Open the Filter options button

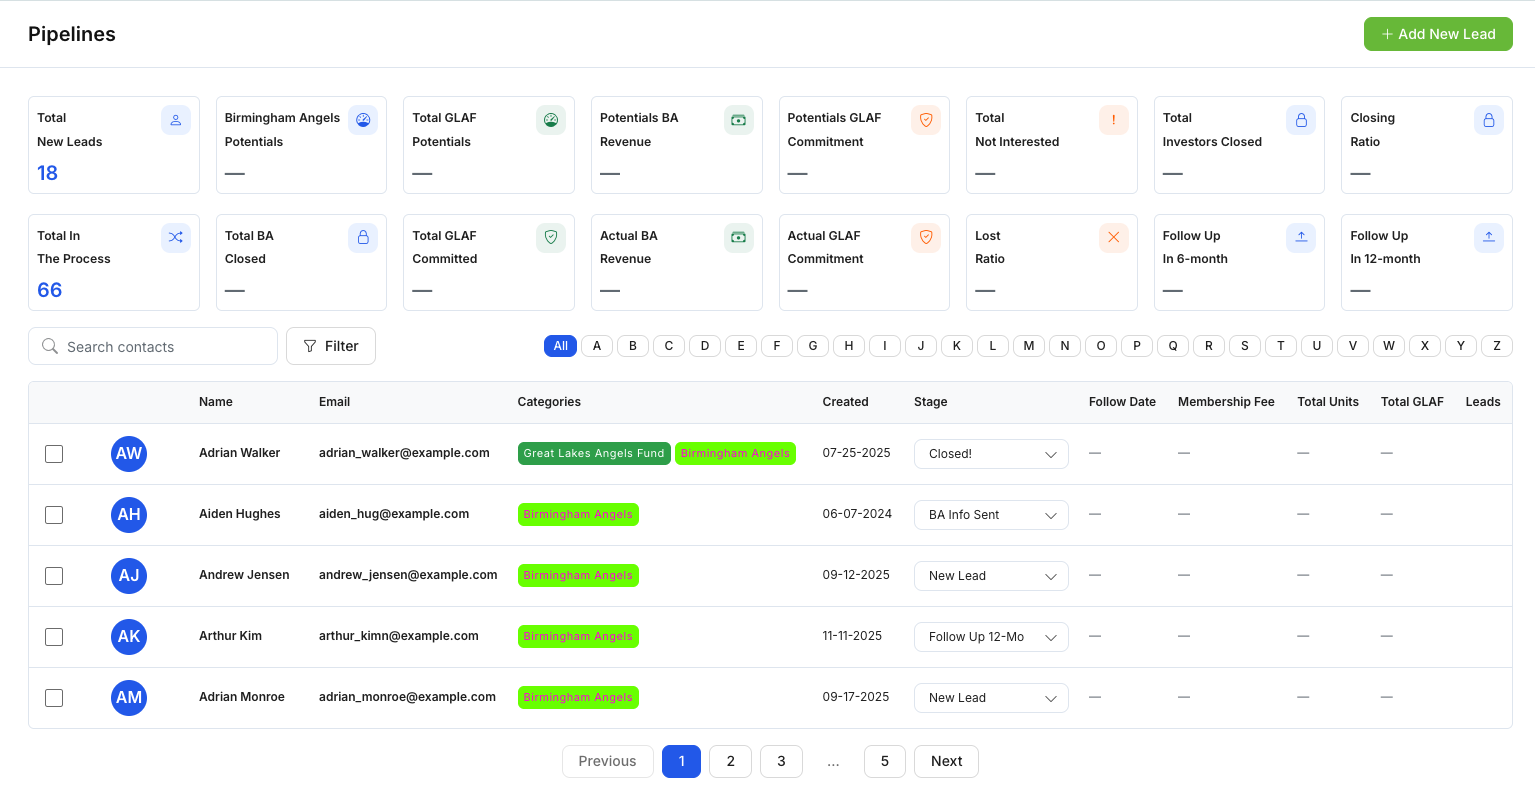click(330, 346)
